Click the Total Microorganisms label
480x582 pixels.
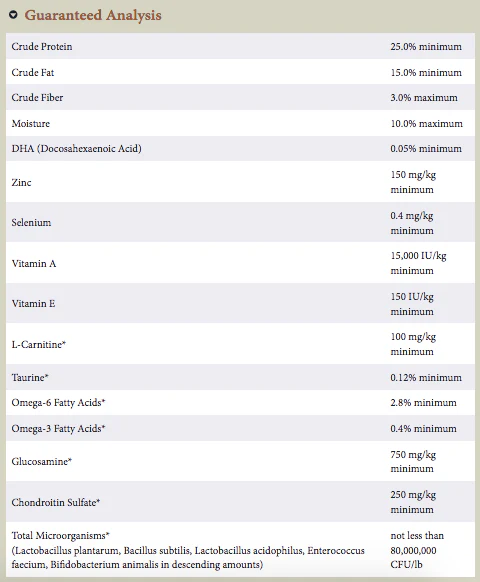[x=61, y=535]
